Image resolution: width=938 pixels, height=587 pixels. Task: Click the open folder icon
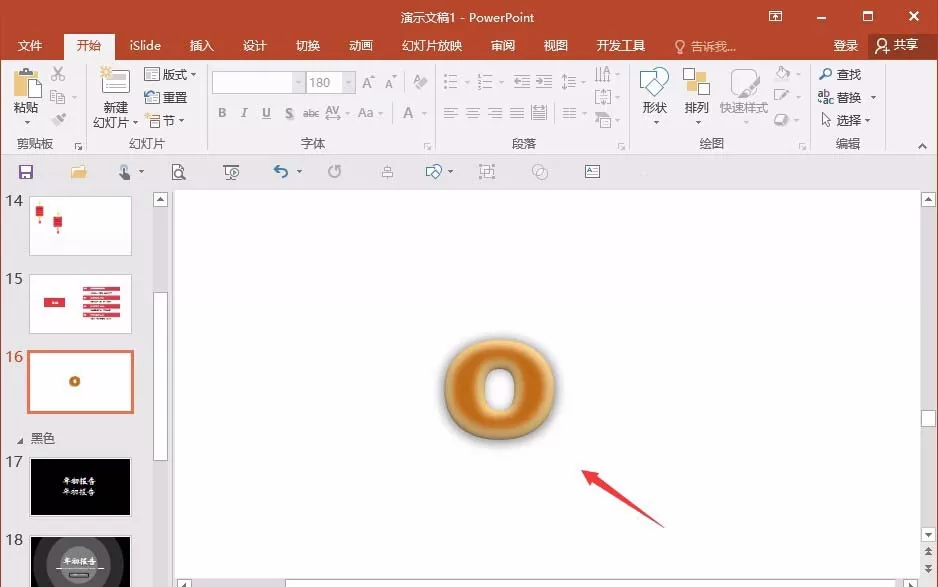[78, 172]
